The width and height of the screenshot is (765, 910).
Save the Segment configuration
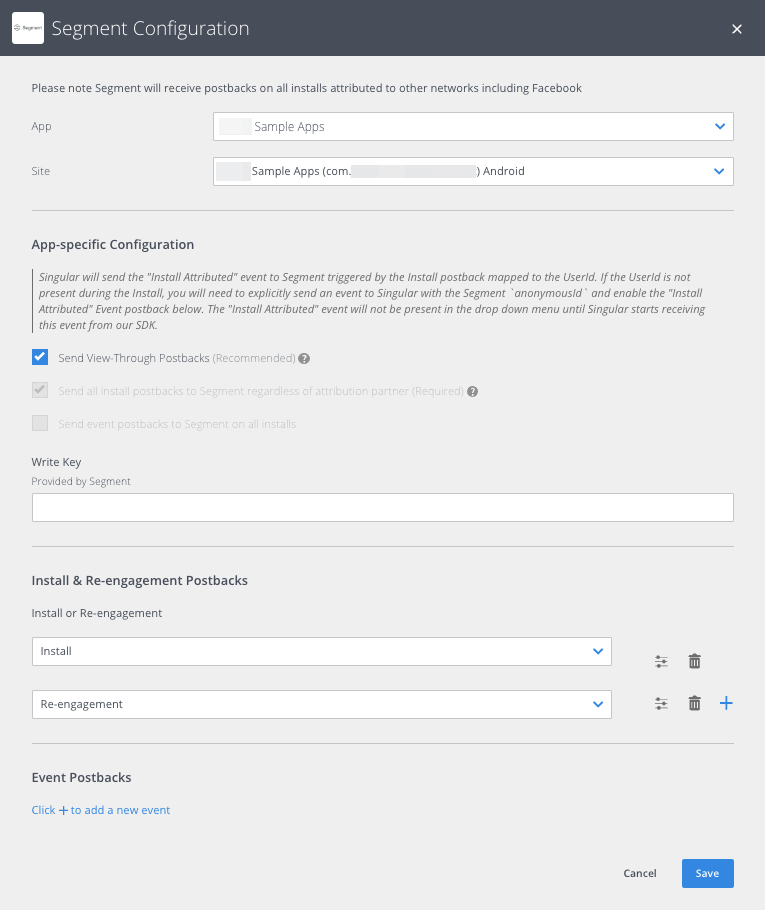coord(707,873)
